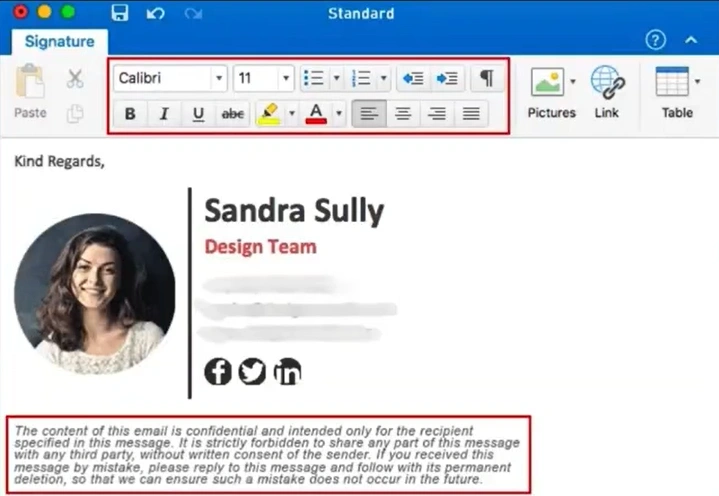
Task: Align text left
Action: (x=369, y=113)
